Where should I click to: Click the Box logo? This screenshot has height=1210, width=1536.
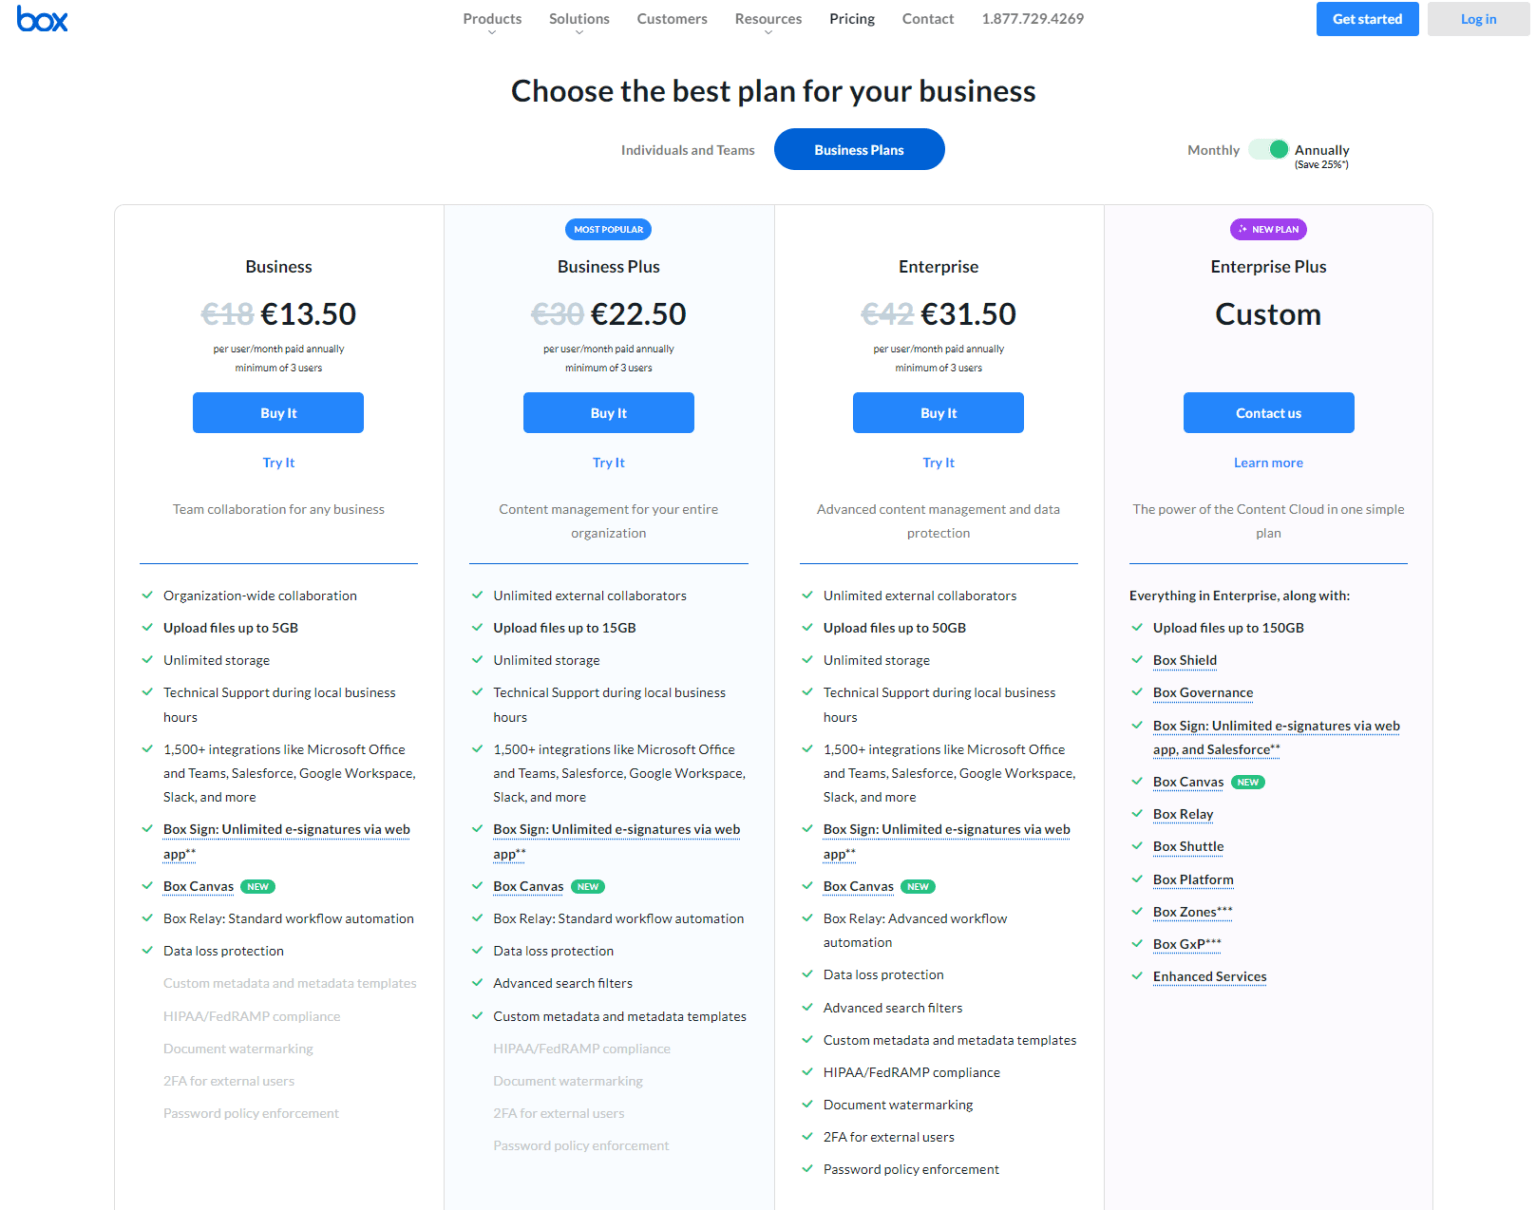pyautogui.click(x=42, y=18)
